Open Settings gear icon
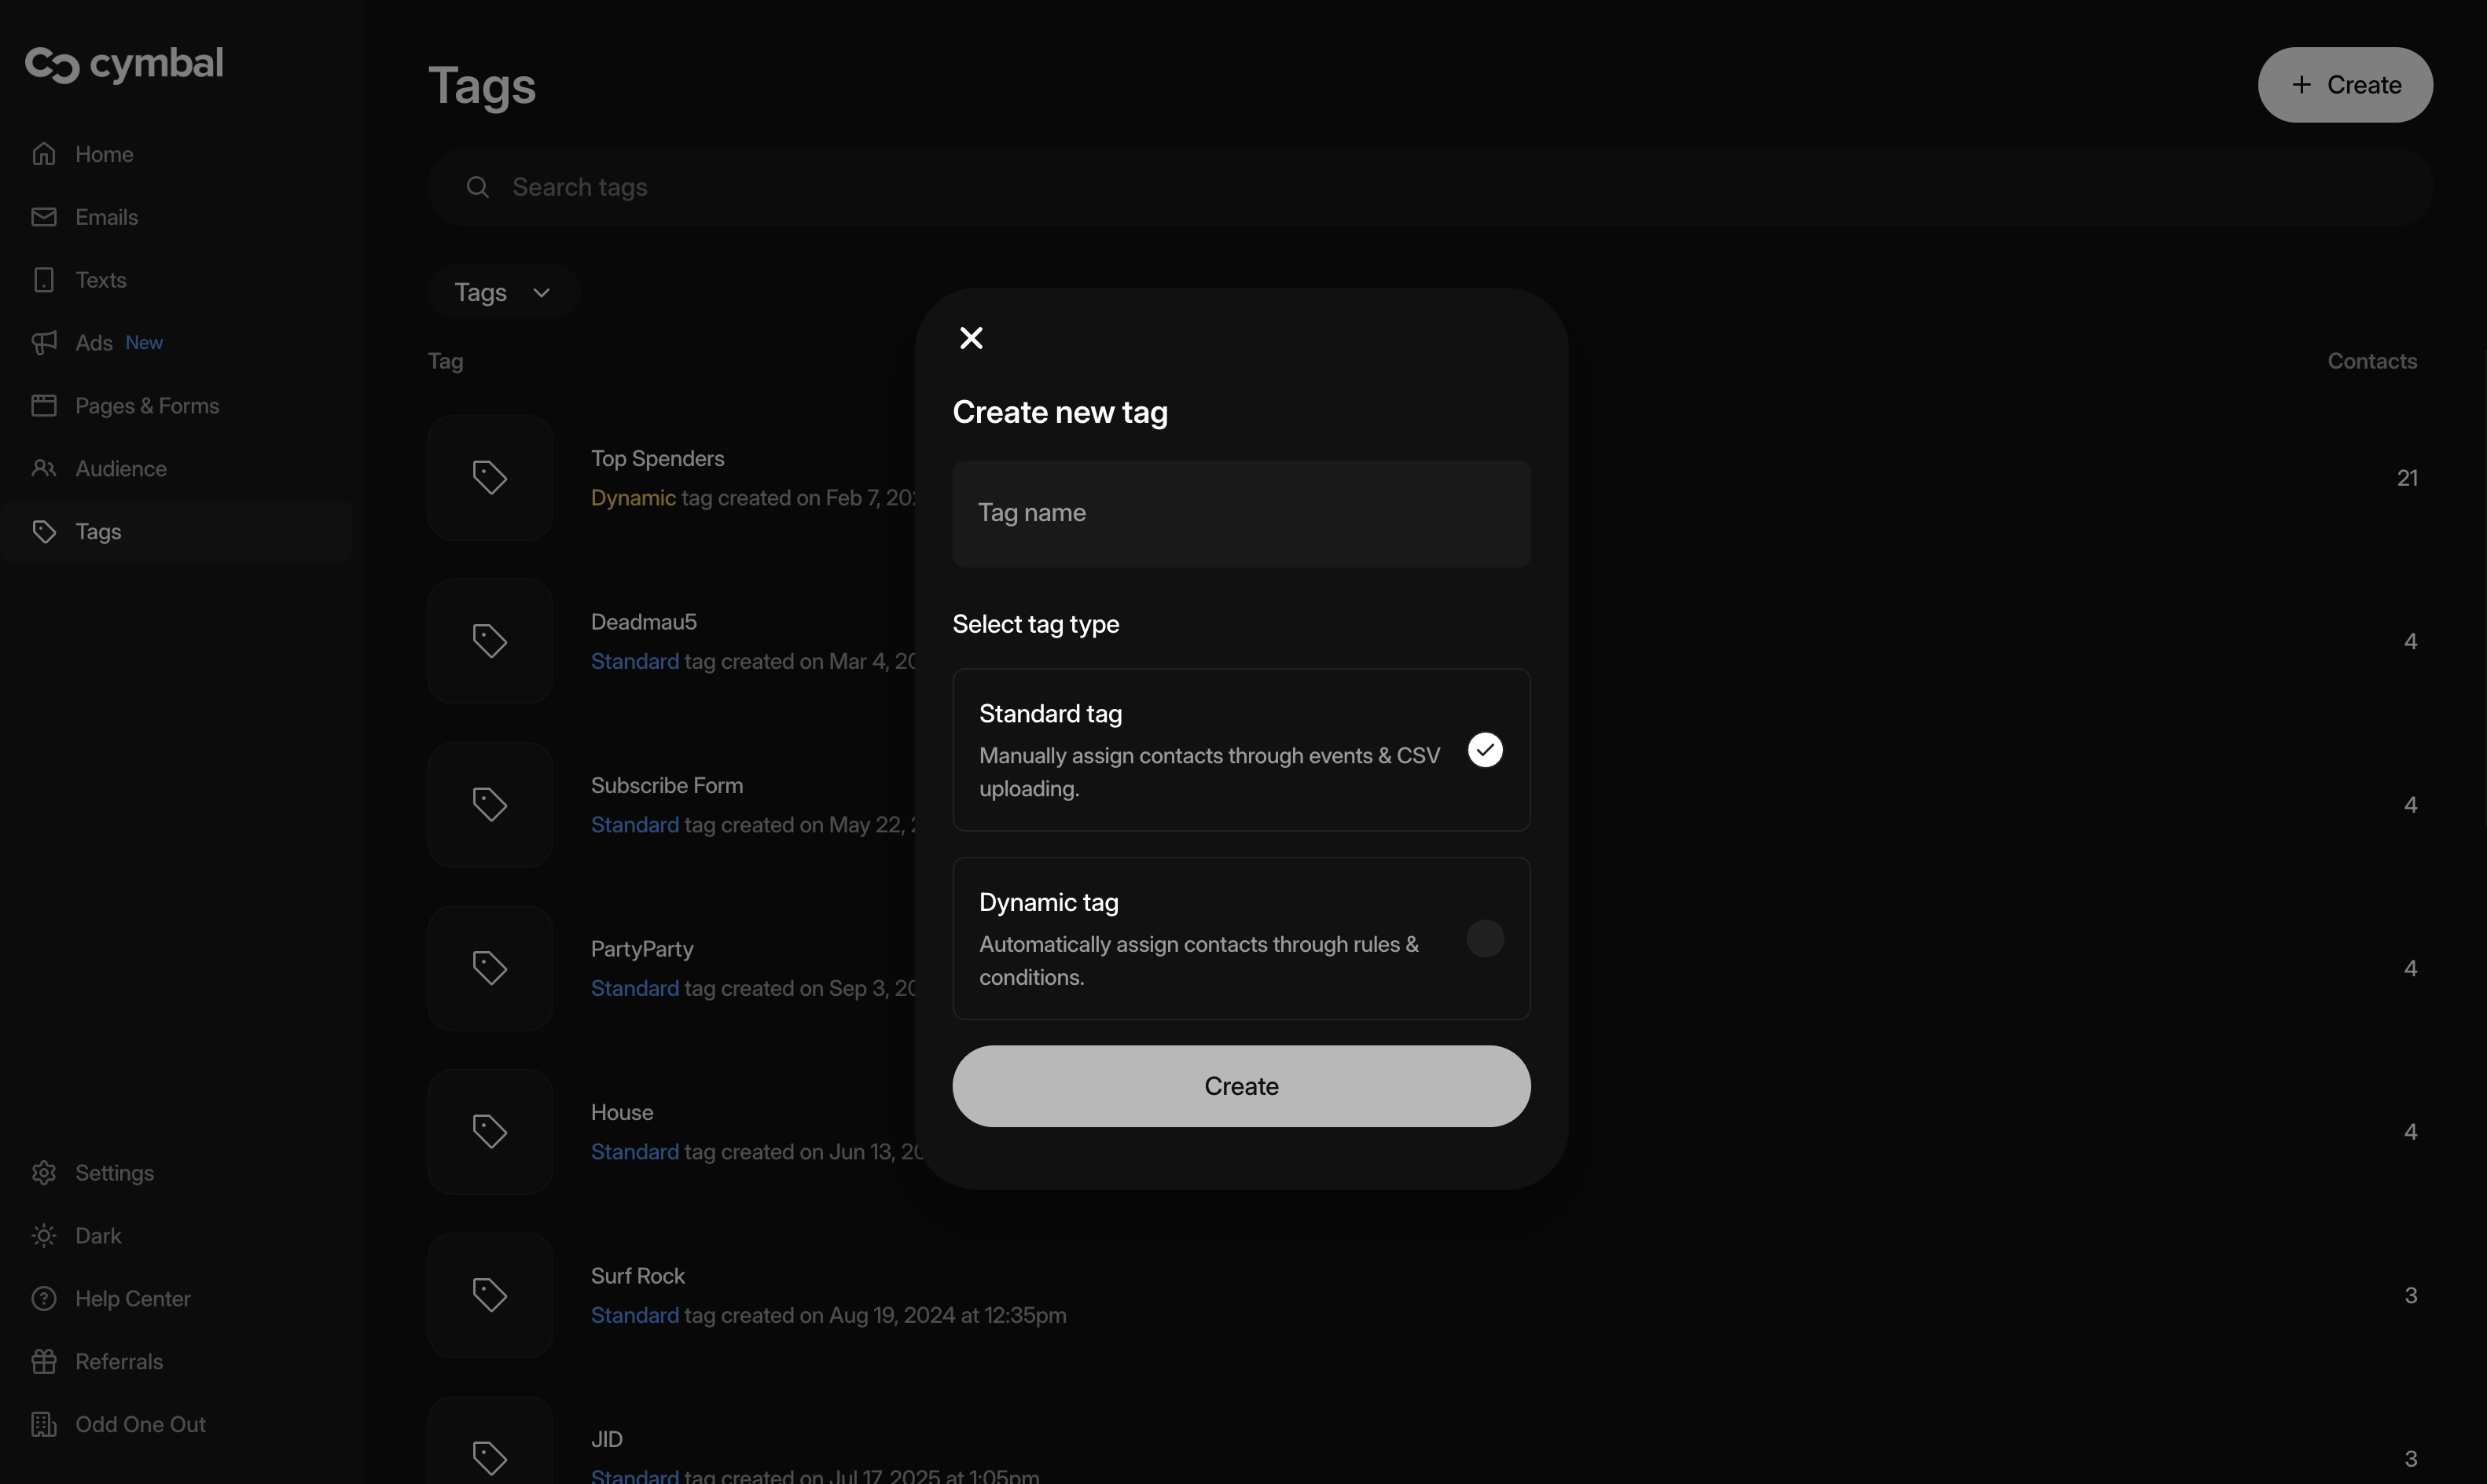 coord(44,1173)
